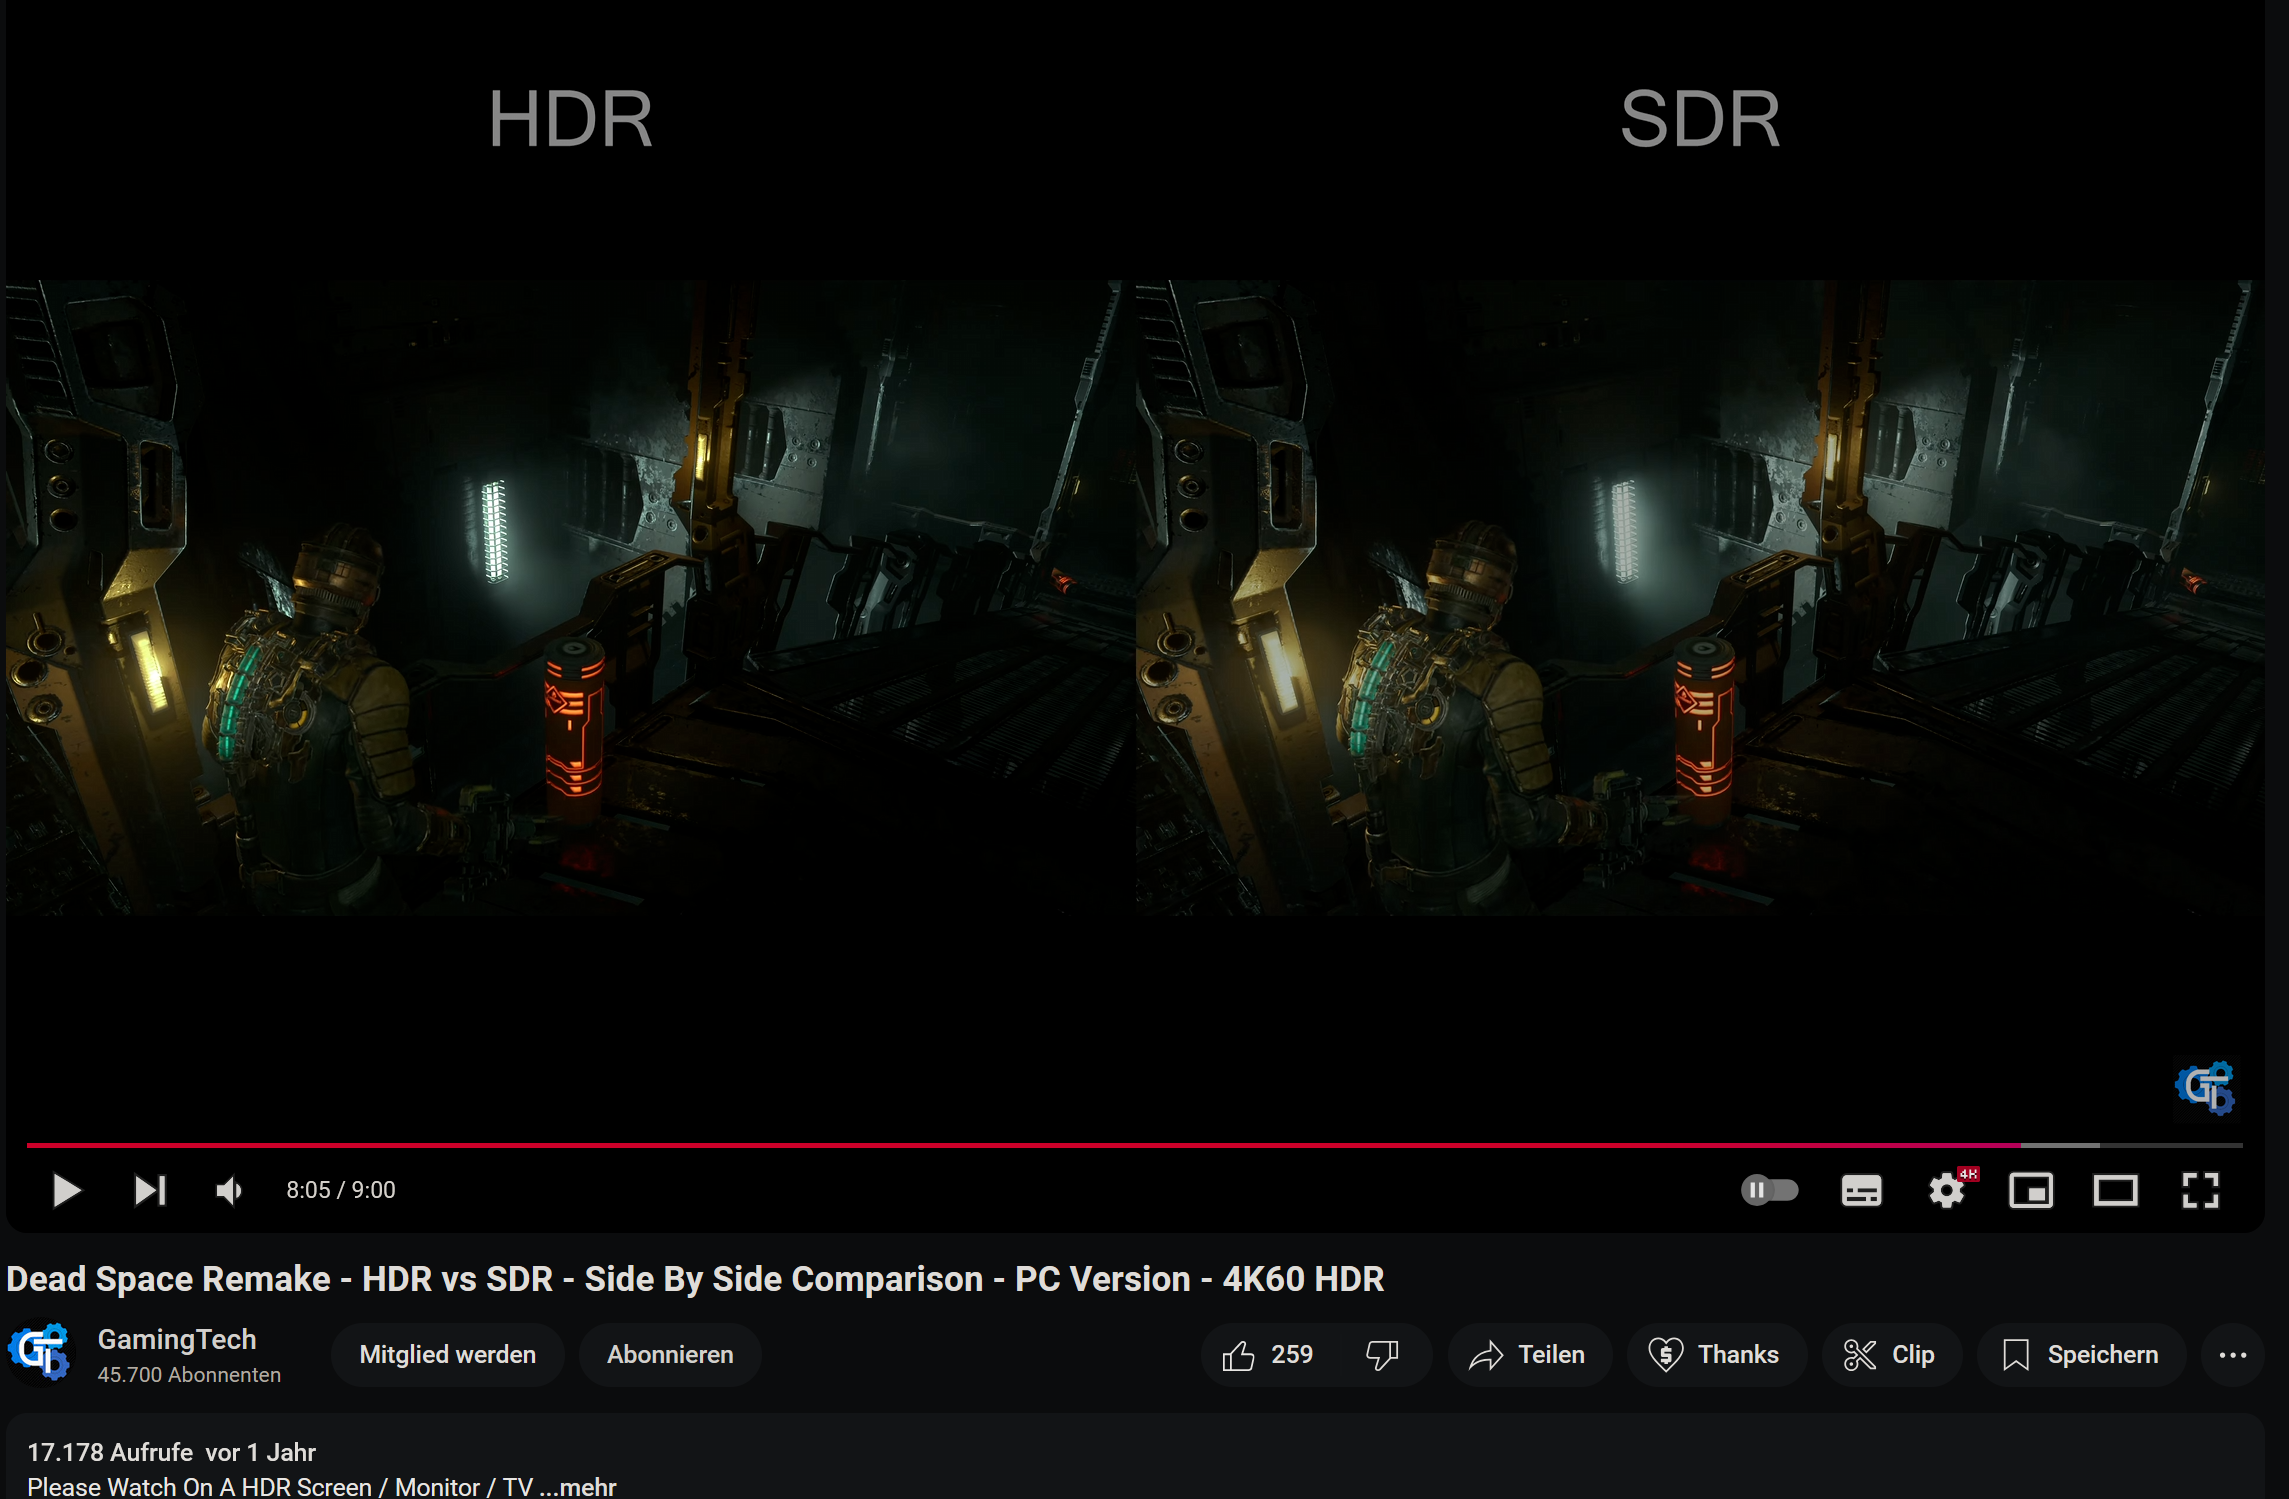Dislike the video with thumbs down
This screenshot has height=1499, width=2289.
[x=1383, y=1355]
